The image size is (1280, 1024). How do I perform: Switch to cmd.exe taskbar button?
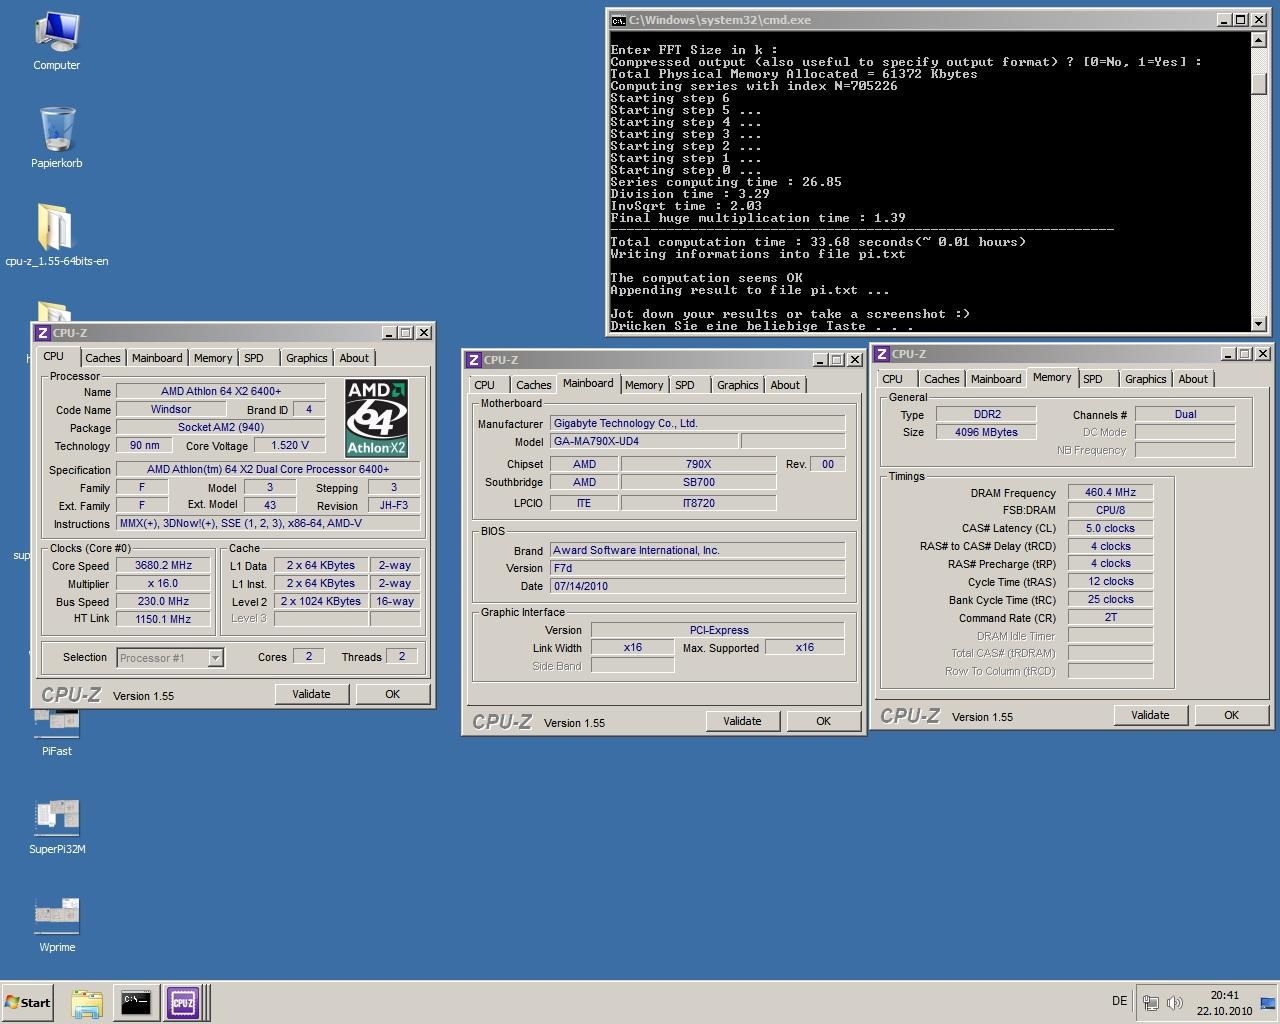coord(136,1003)
